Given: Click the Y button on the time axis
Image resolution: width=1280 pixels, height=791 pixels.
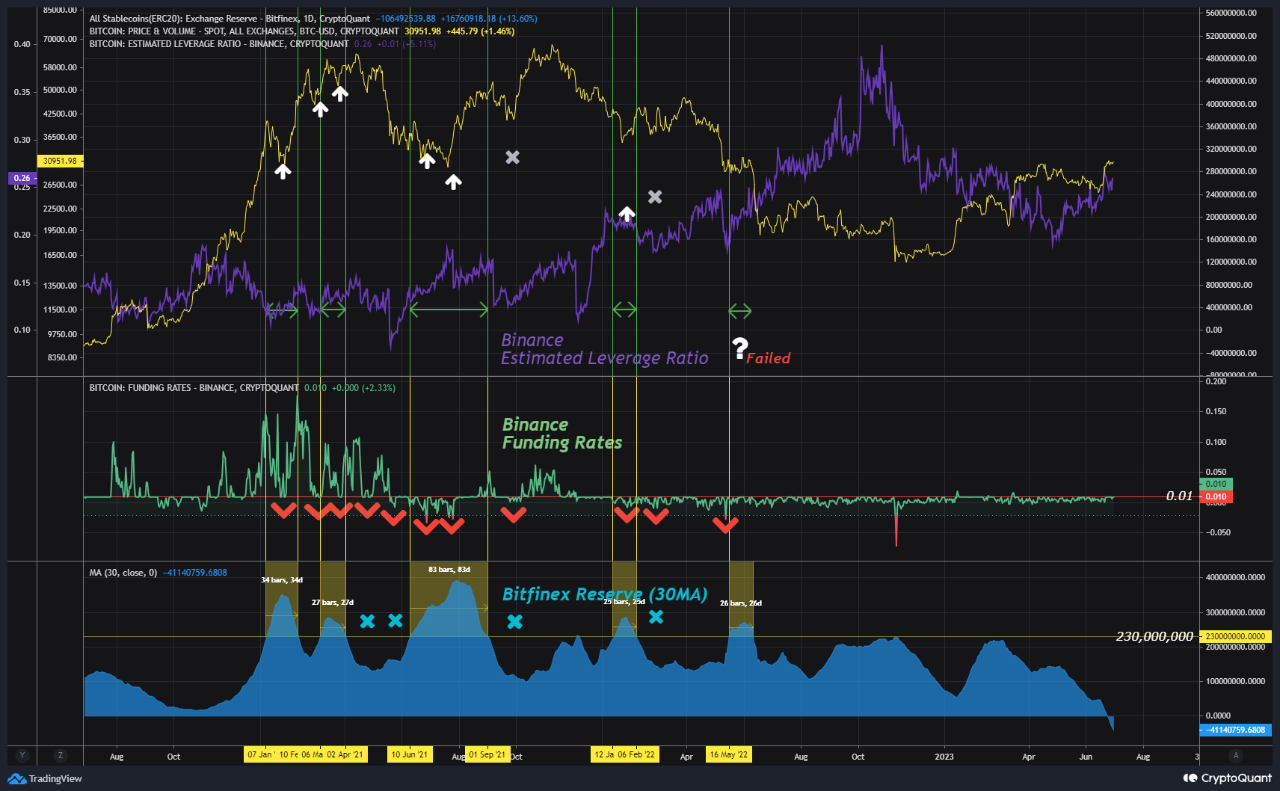Looking at the screenshot, I should [22, 755].
